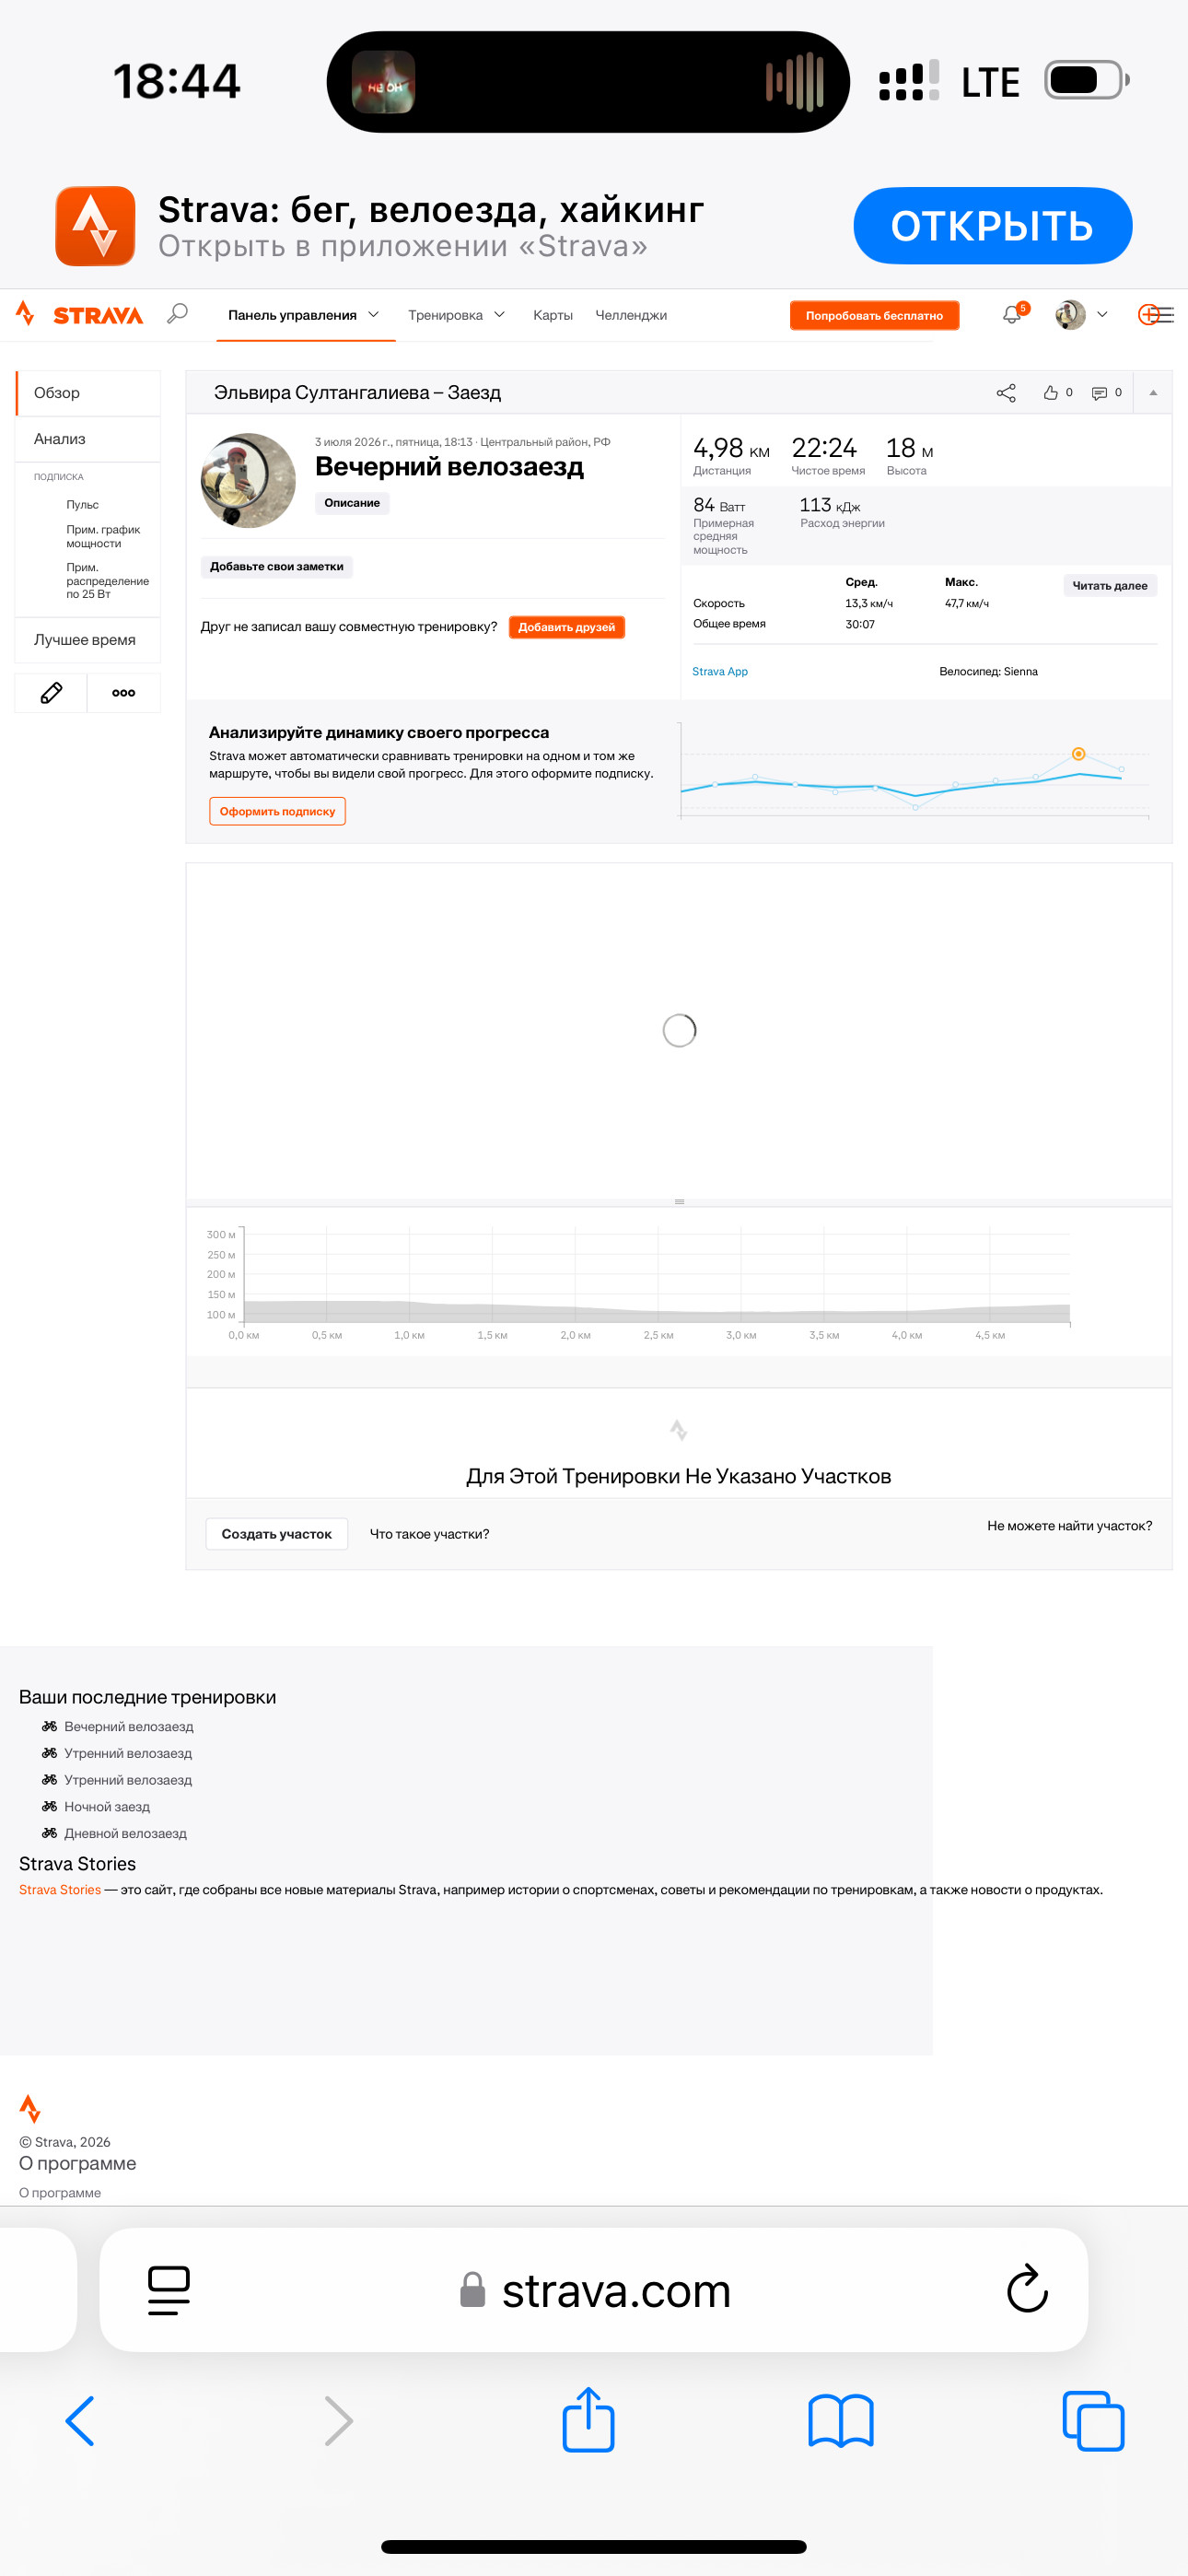This screenshot has height=2576, width=1188.
Task: Open the Карты menu item
Action: click(x=553, y=315)
